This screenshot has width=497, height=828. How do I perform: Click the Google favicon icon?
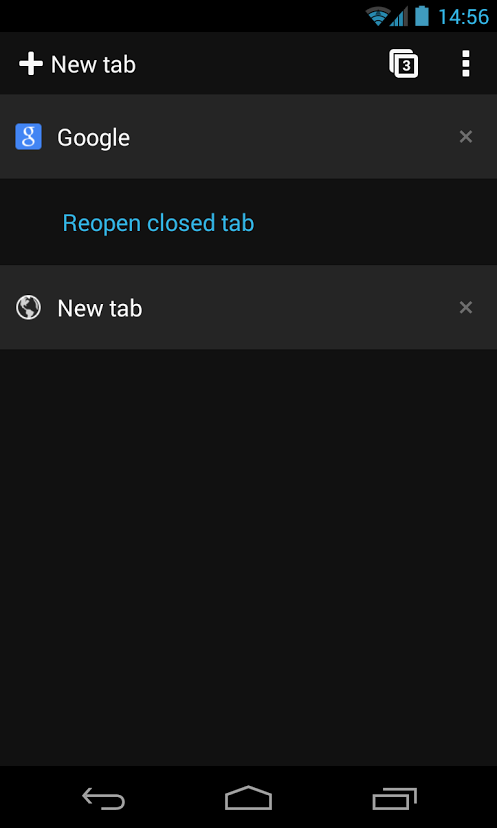pyautogui.click(x=29, y=137)
